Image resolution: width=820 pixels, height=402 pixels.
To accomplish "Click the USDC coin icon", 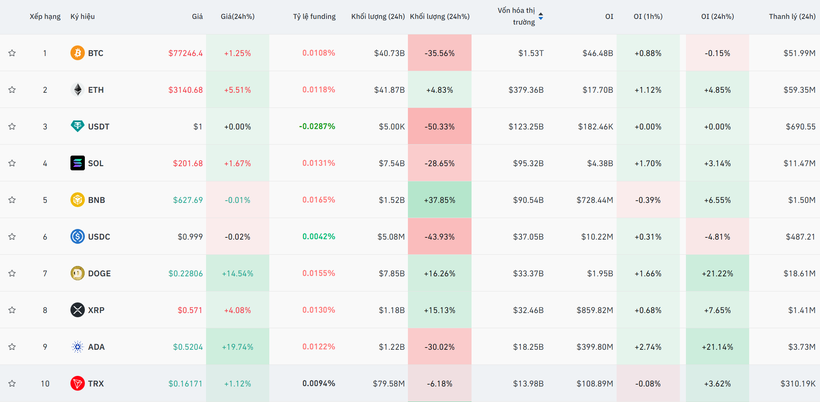I will [77, 237].
